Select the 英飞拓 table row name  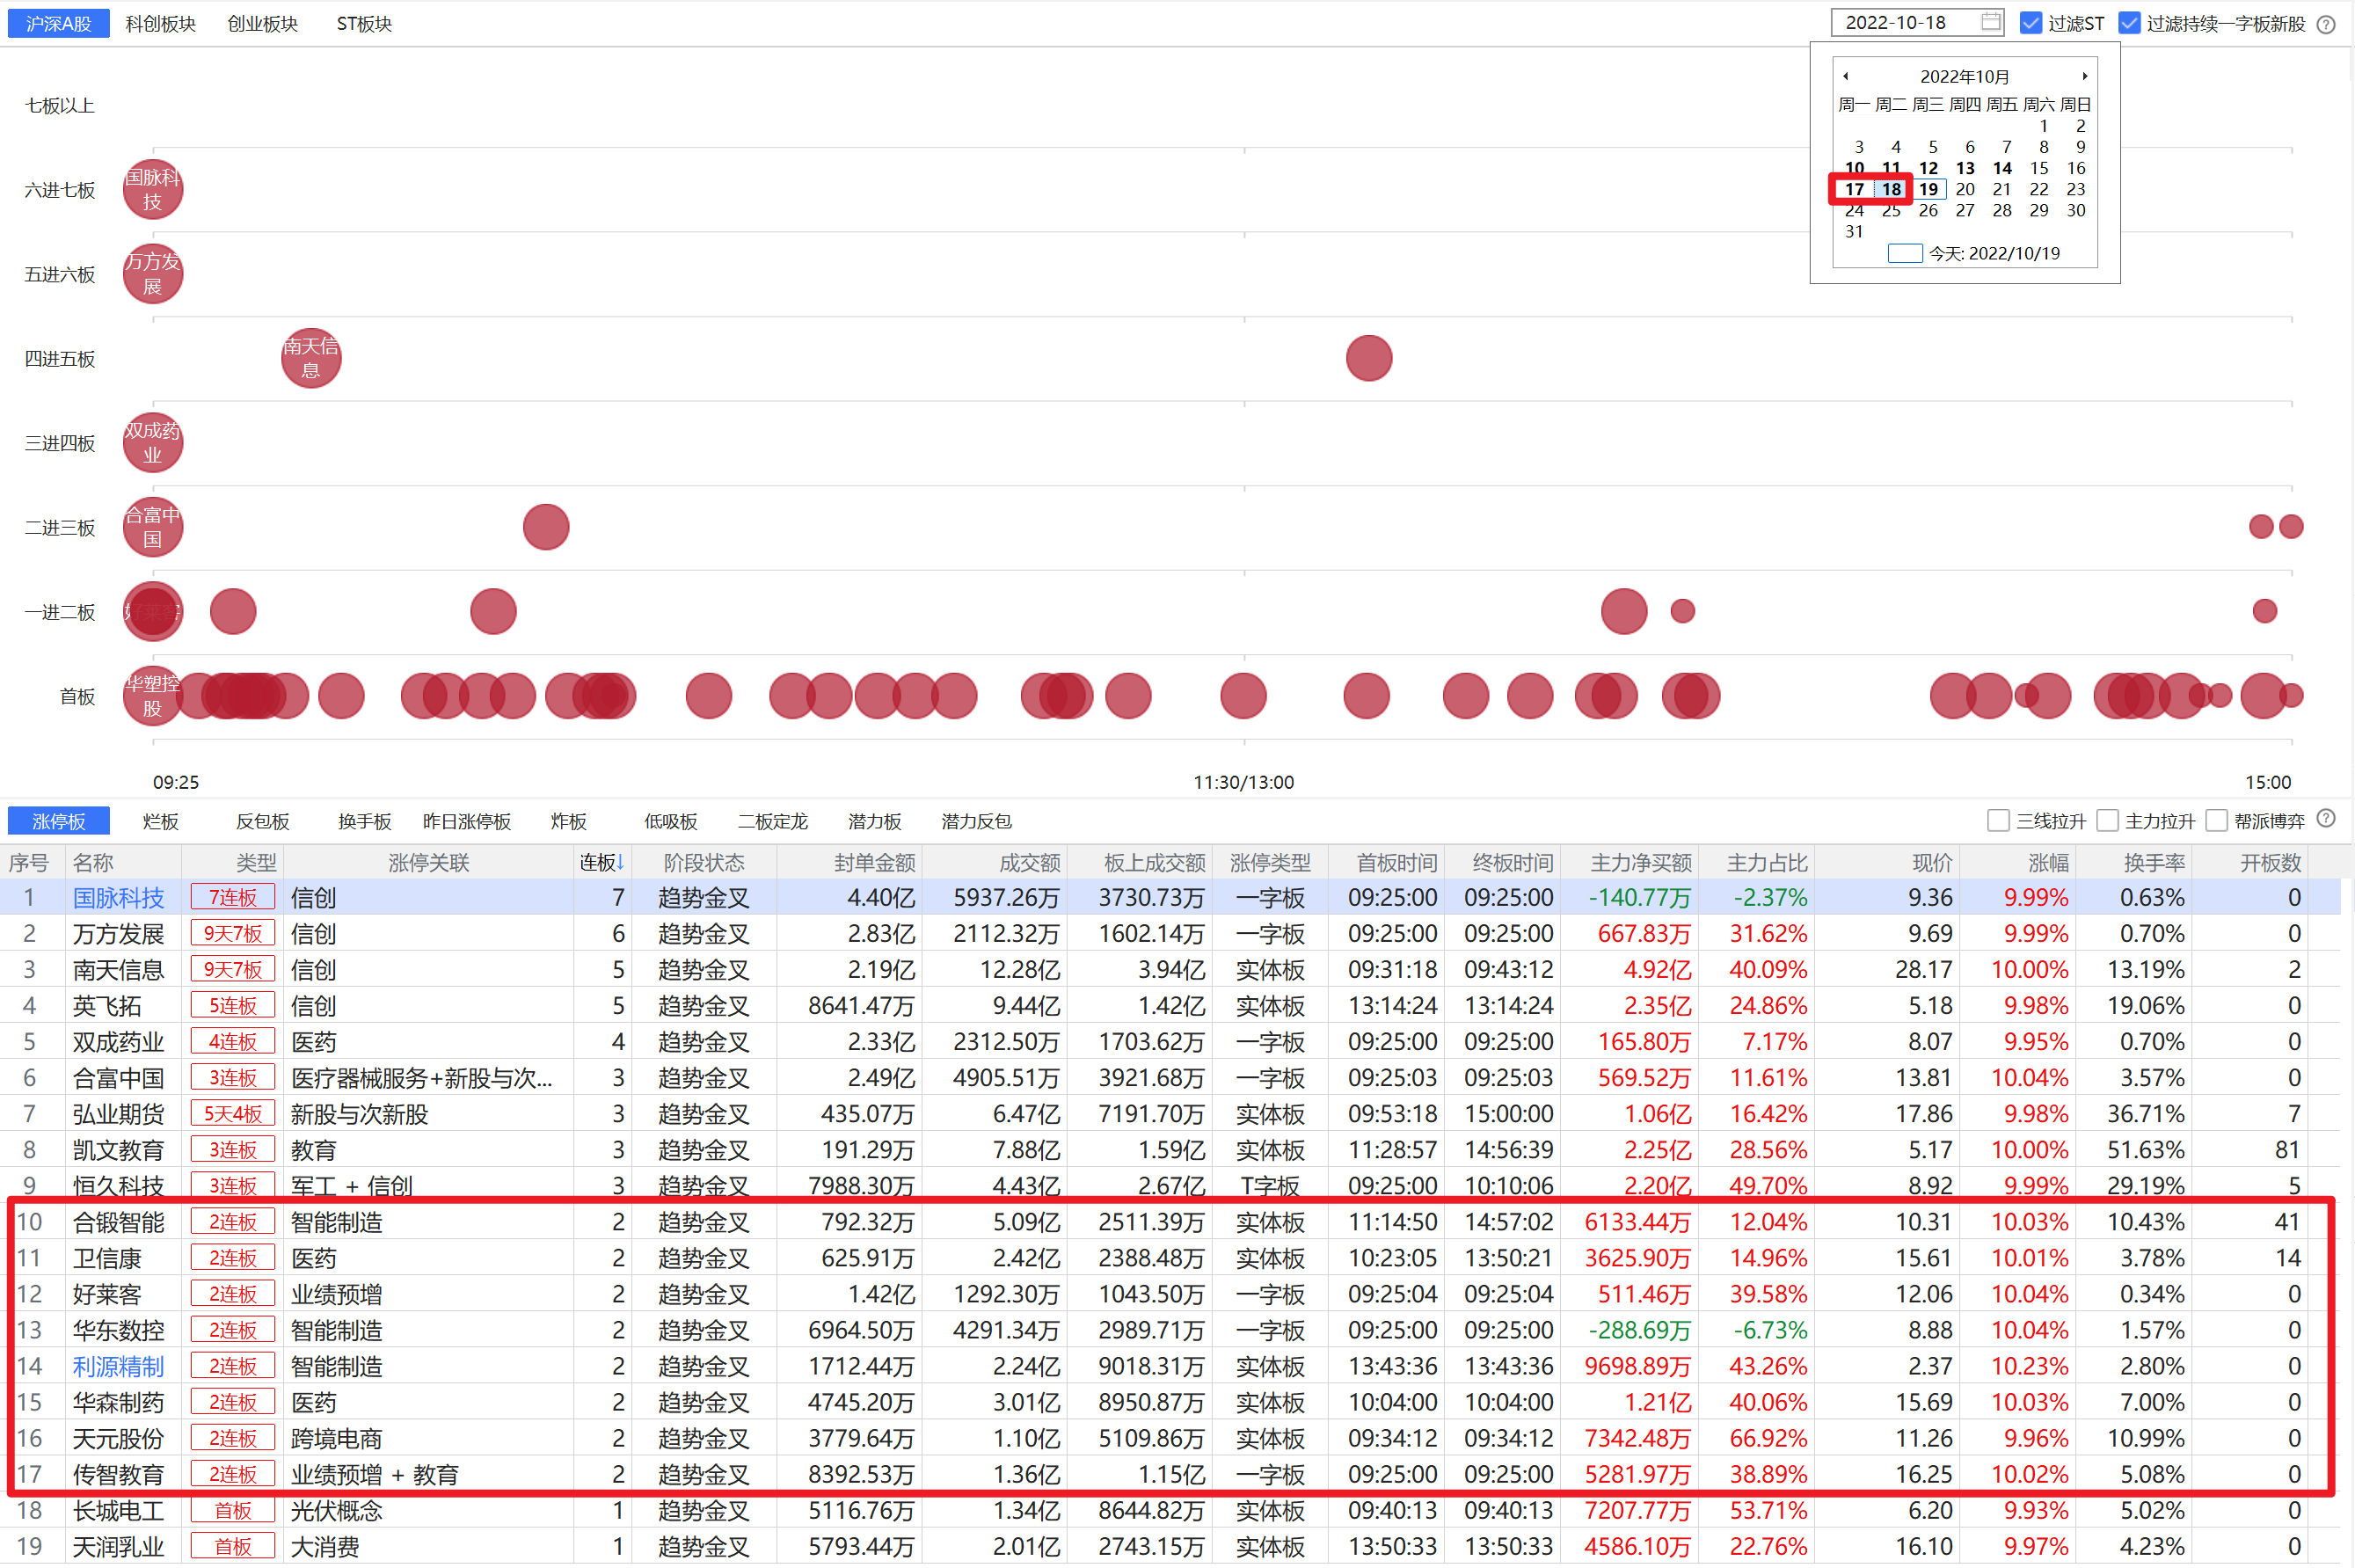(x=107, y=1006)
